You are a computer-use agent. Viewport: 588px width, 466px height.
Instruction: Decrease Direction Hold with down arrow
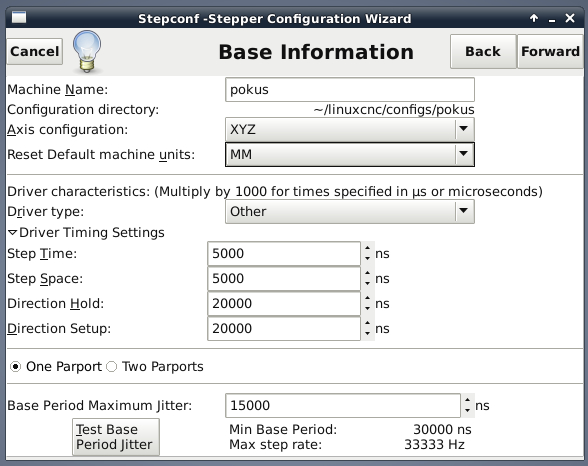click(368, 309)
